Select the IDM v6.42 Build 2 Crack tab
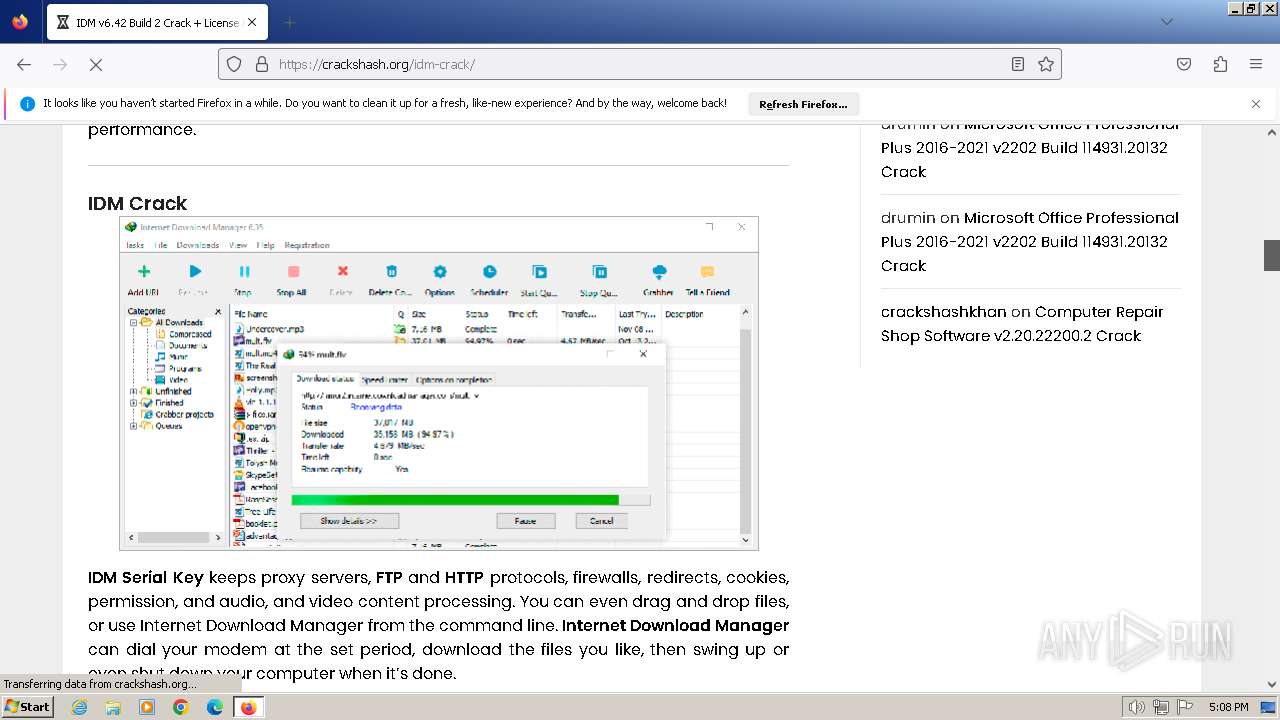Screen dimensions: 1280x720 tap(157, 22)
